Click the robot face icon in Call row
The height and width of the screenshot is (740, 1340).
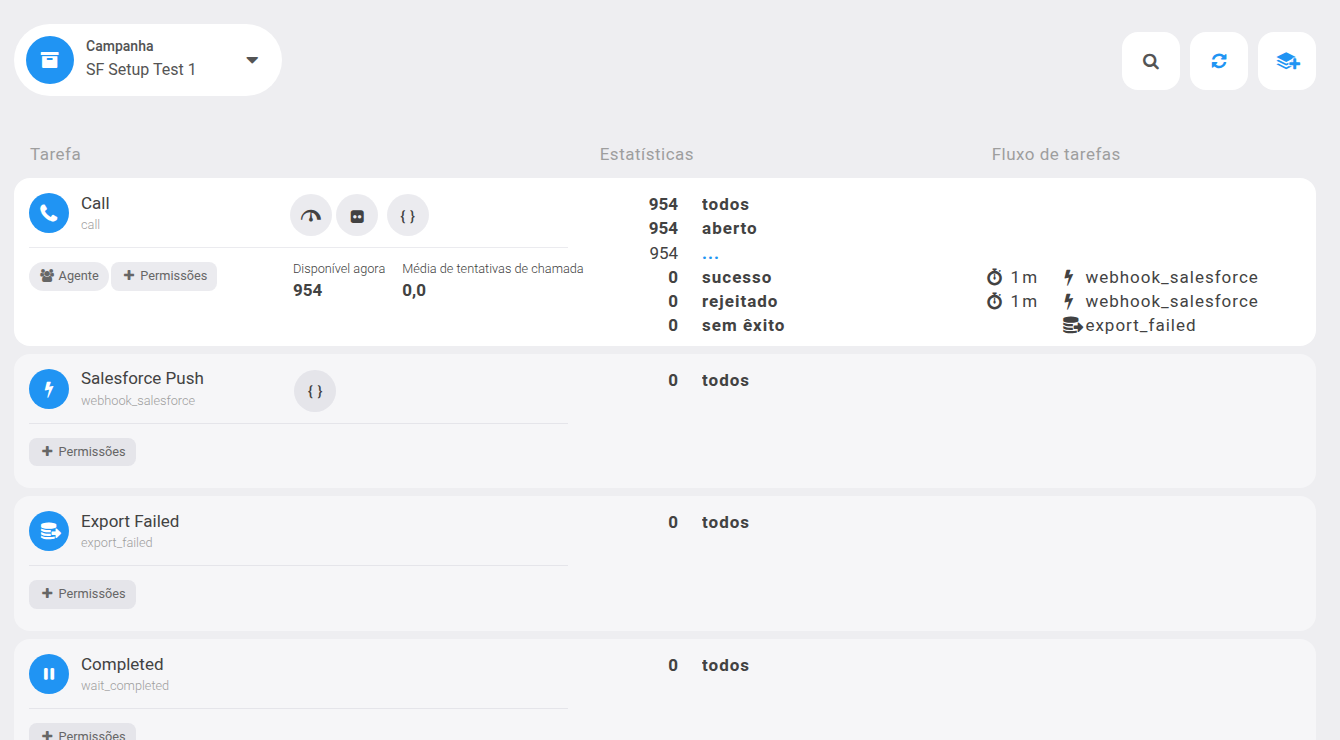click(357, 215)
